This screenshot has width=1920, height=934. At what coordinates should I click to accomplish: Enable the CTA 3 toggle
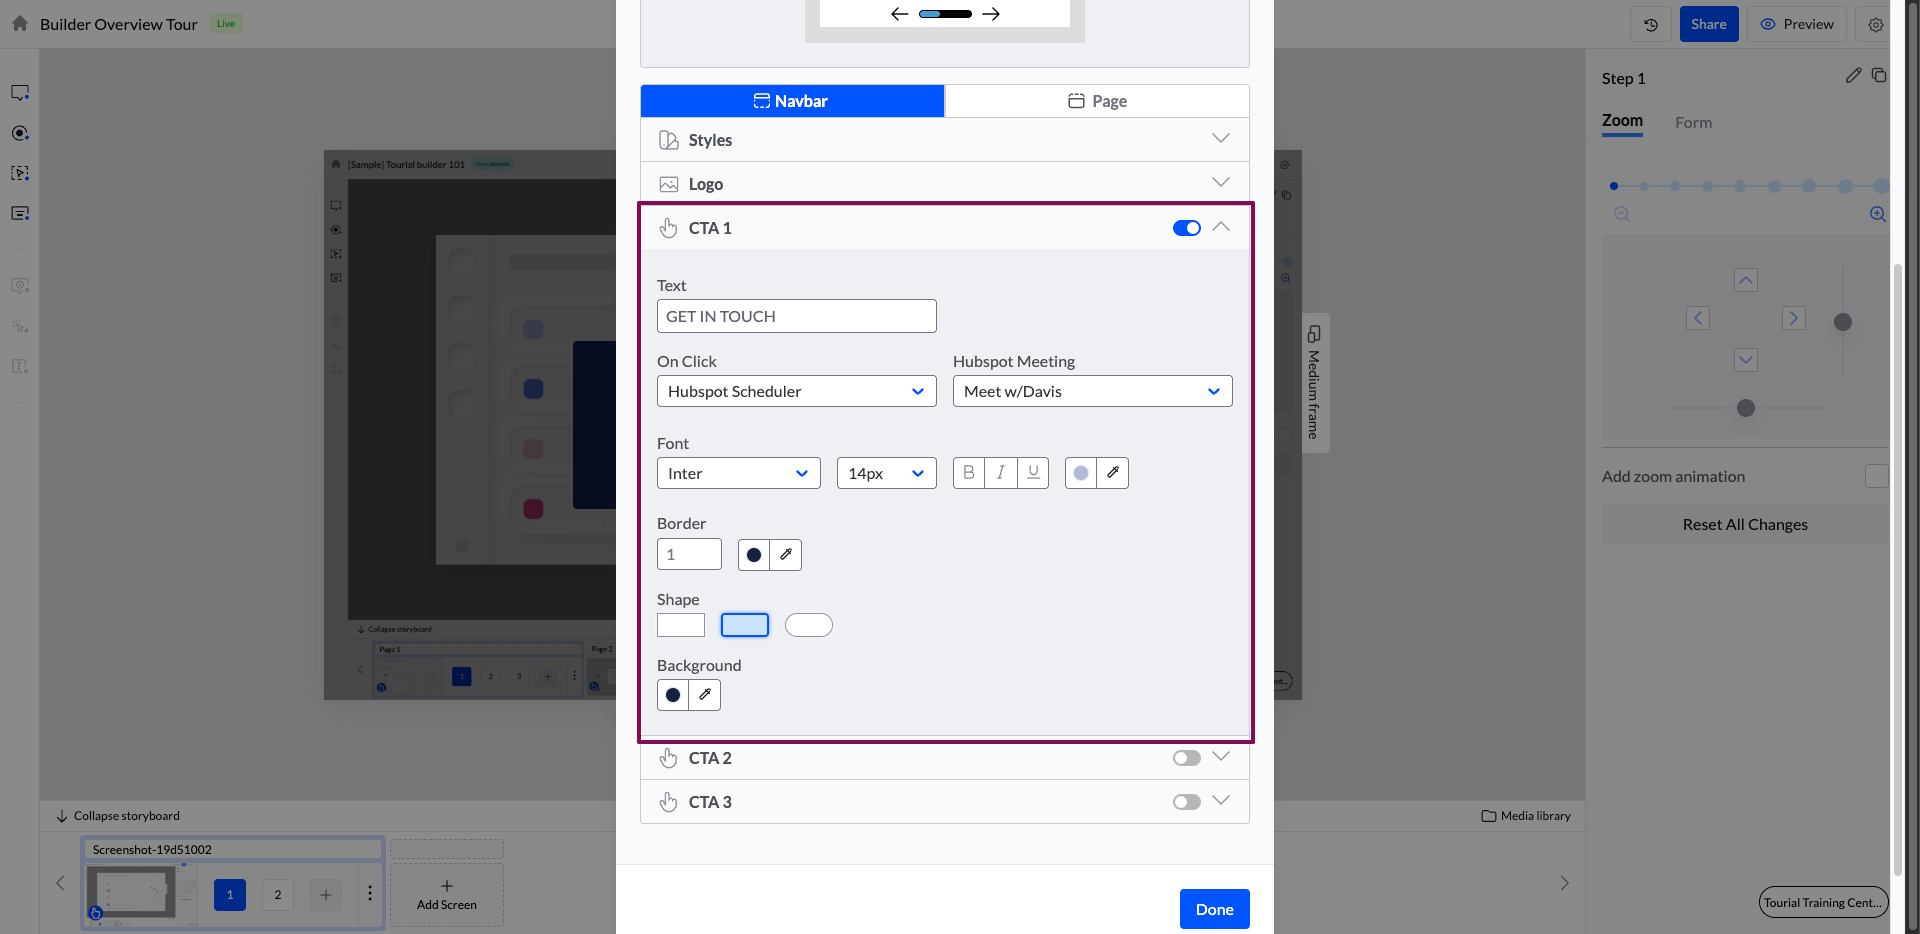[x=1187, y=802]
